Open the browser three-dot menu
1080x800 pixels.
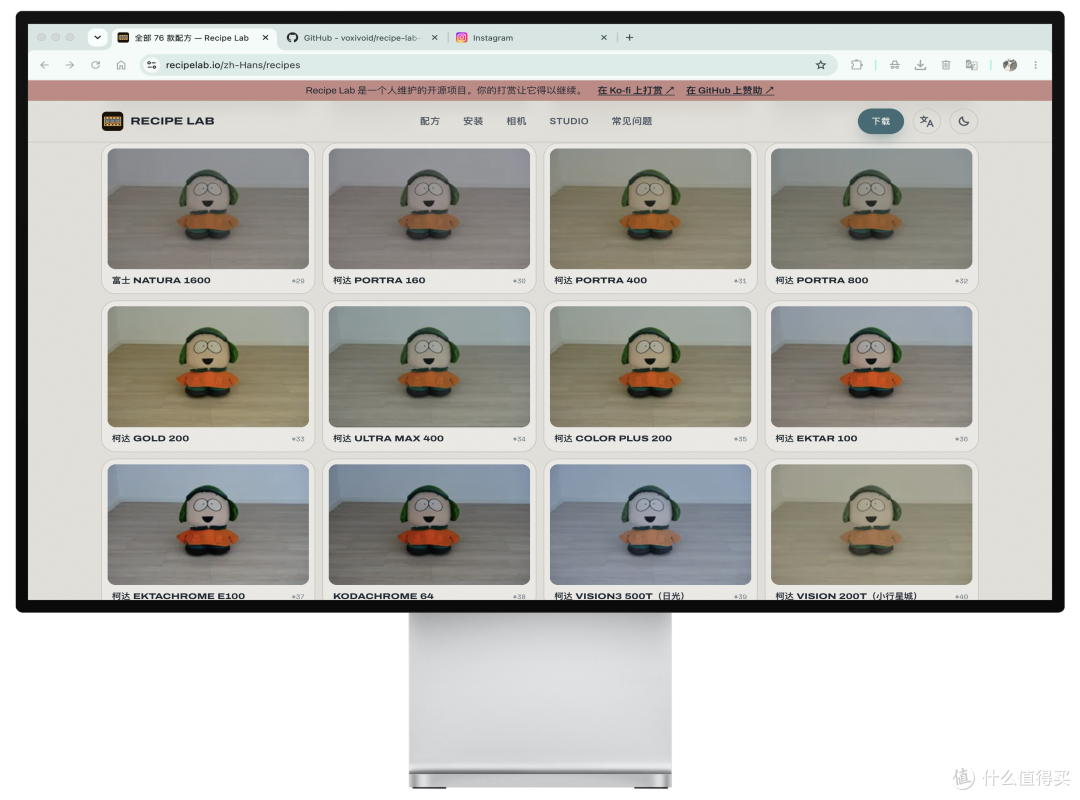pos(1035,65)
